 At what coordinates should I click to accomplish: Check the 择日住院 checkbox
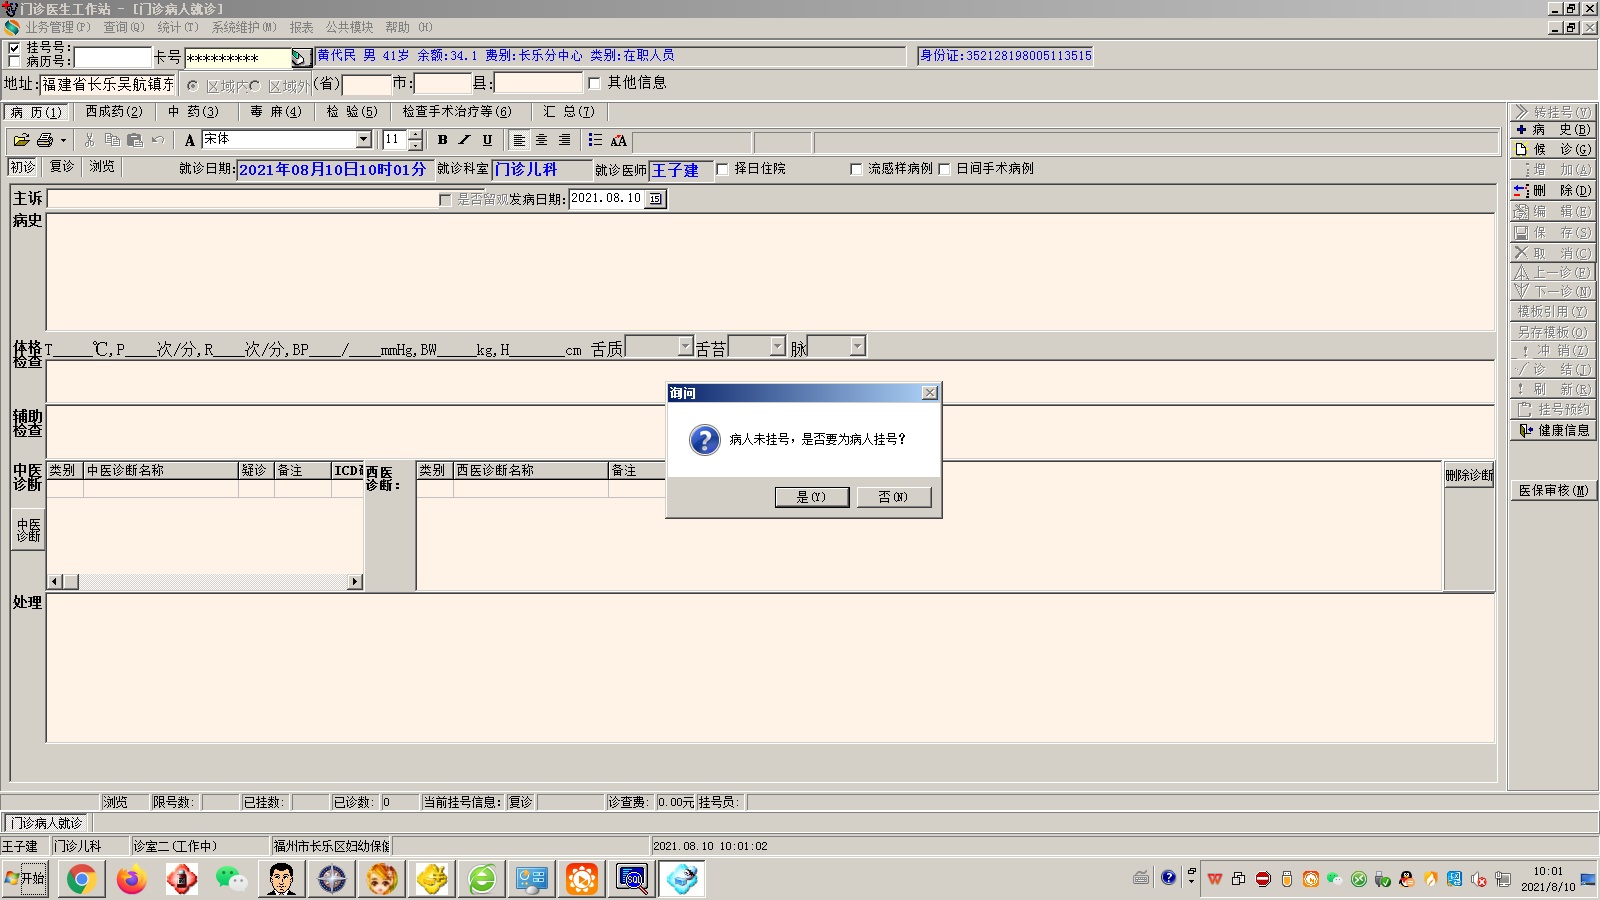(x=722, y=169)
